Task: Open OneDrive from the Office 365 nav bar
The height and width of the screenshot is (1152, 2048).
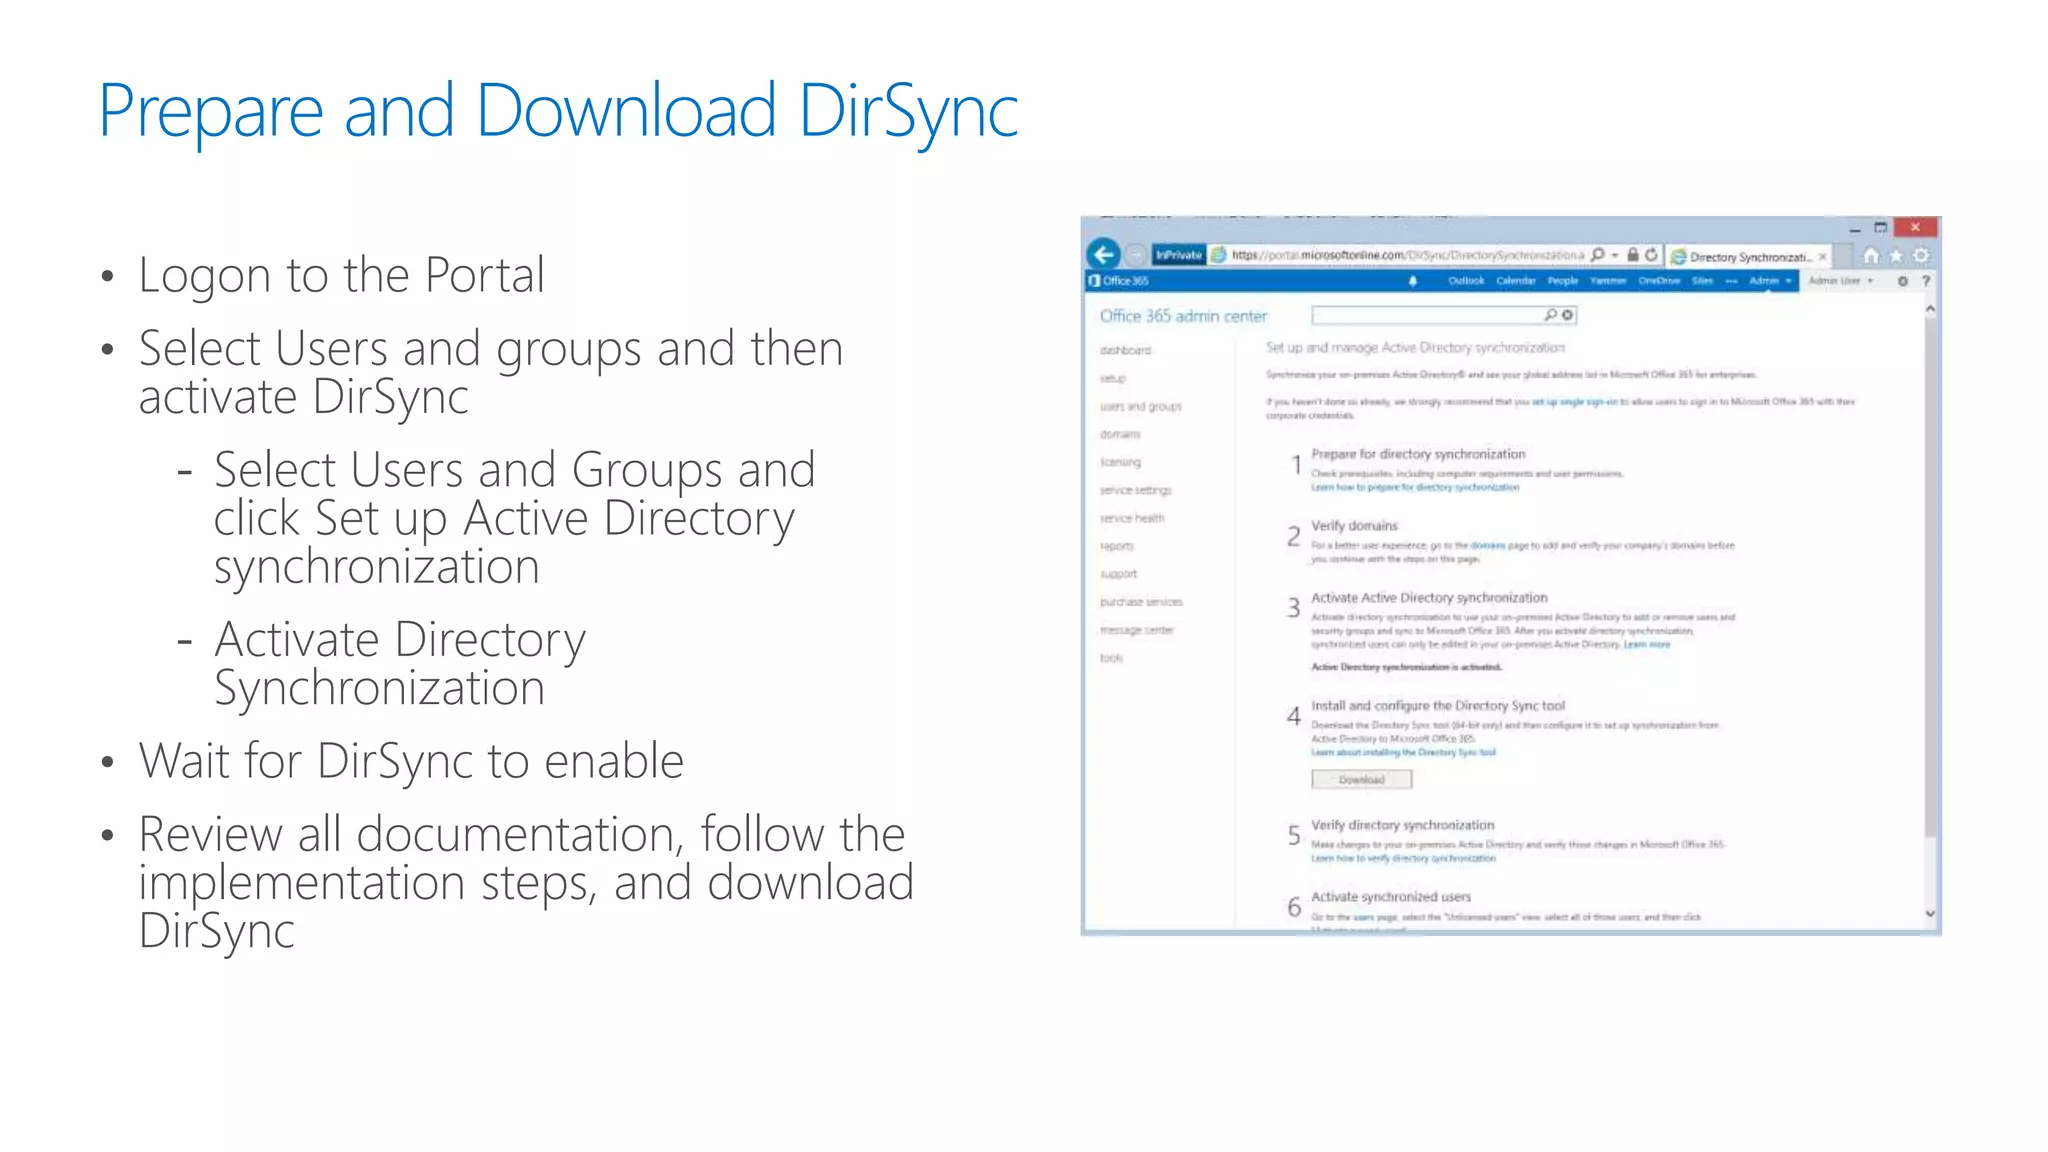Action: pos(1659,281)
